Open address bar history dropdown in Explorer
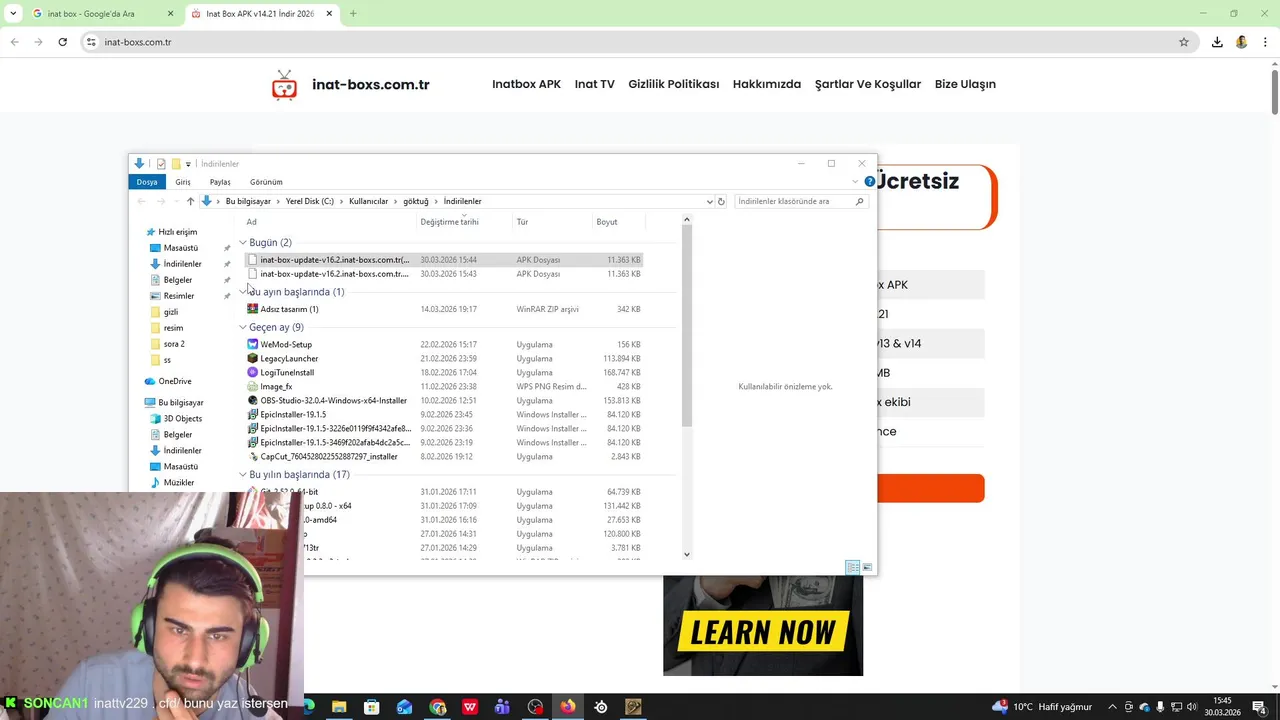 709,201
